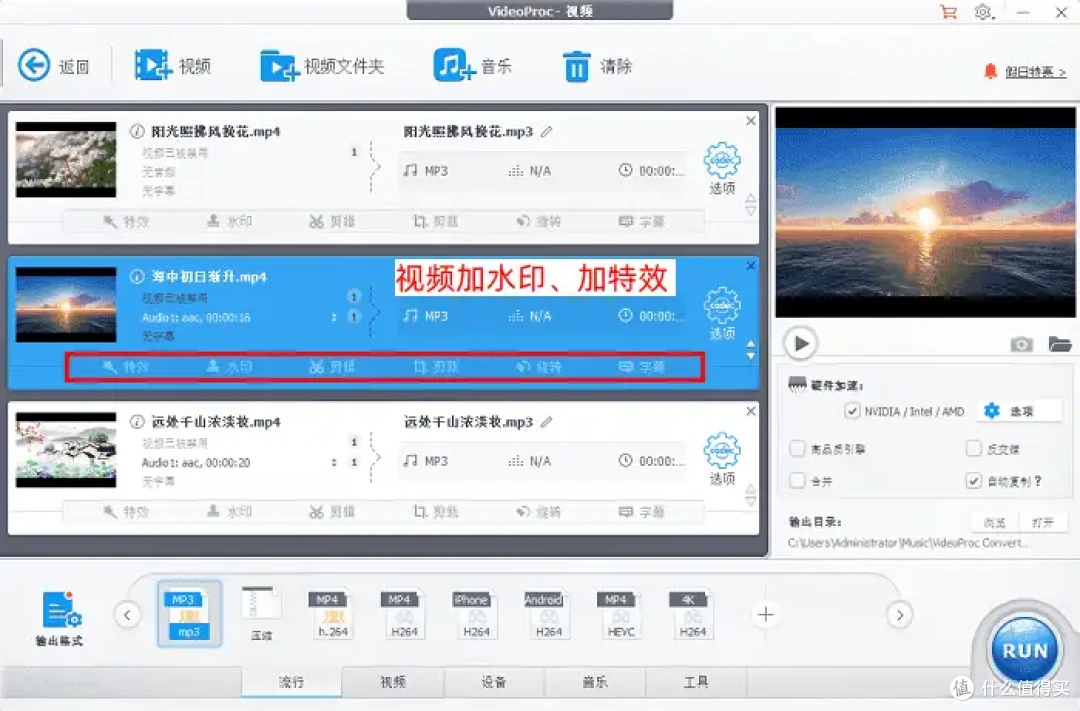Rename output 远处千山浓淡妆.mp3 with the pencil icon
This screenshot has width=1080, height=711.
547,422
